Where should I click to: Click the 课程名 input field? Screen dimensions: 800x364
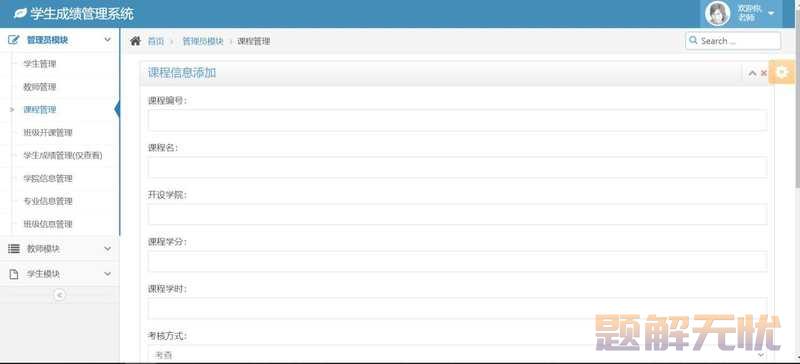coord(457,167)
